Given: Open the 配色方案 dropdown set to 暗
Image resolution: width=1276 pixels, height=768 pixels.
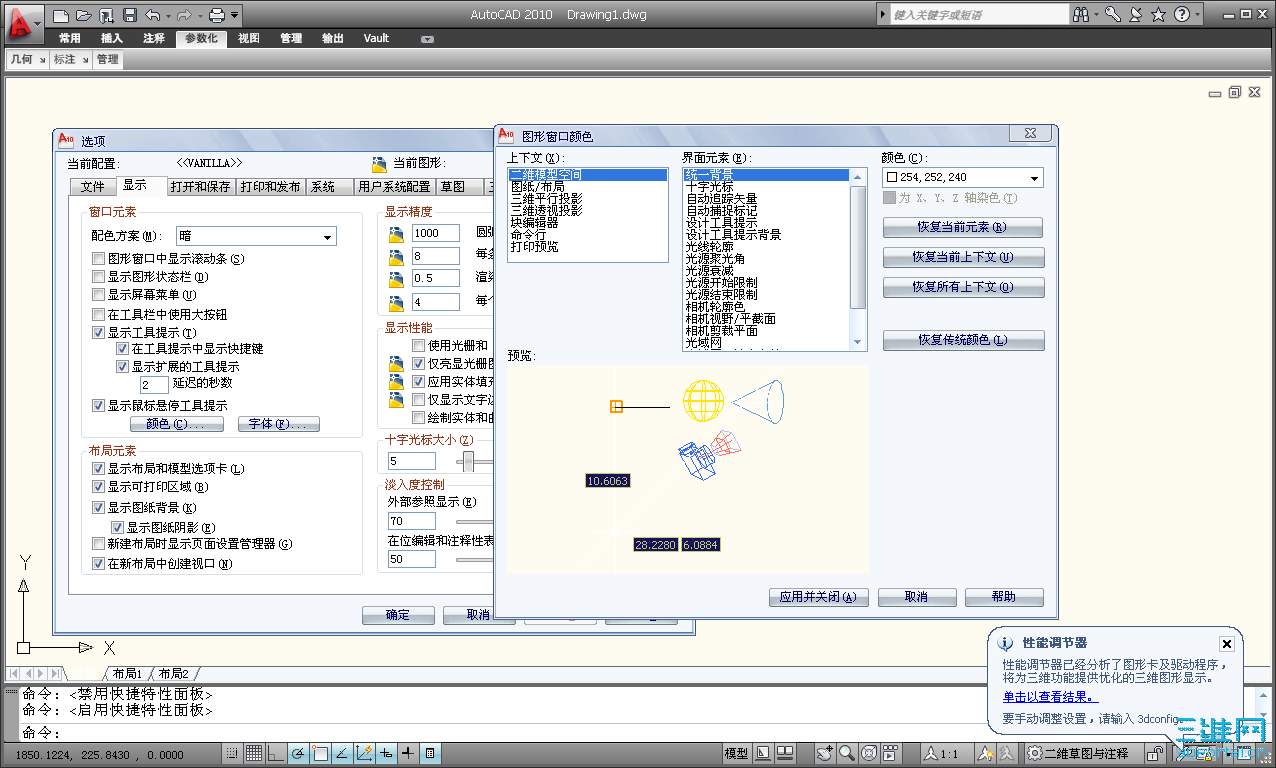Looking at the screenshot, I should [x=329, y=236].
